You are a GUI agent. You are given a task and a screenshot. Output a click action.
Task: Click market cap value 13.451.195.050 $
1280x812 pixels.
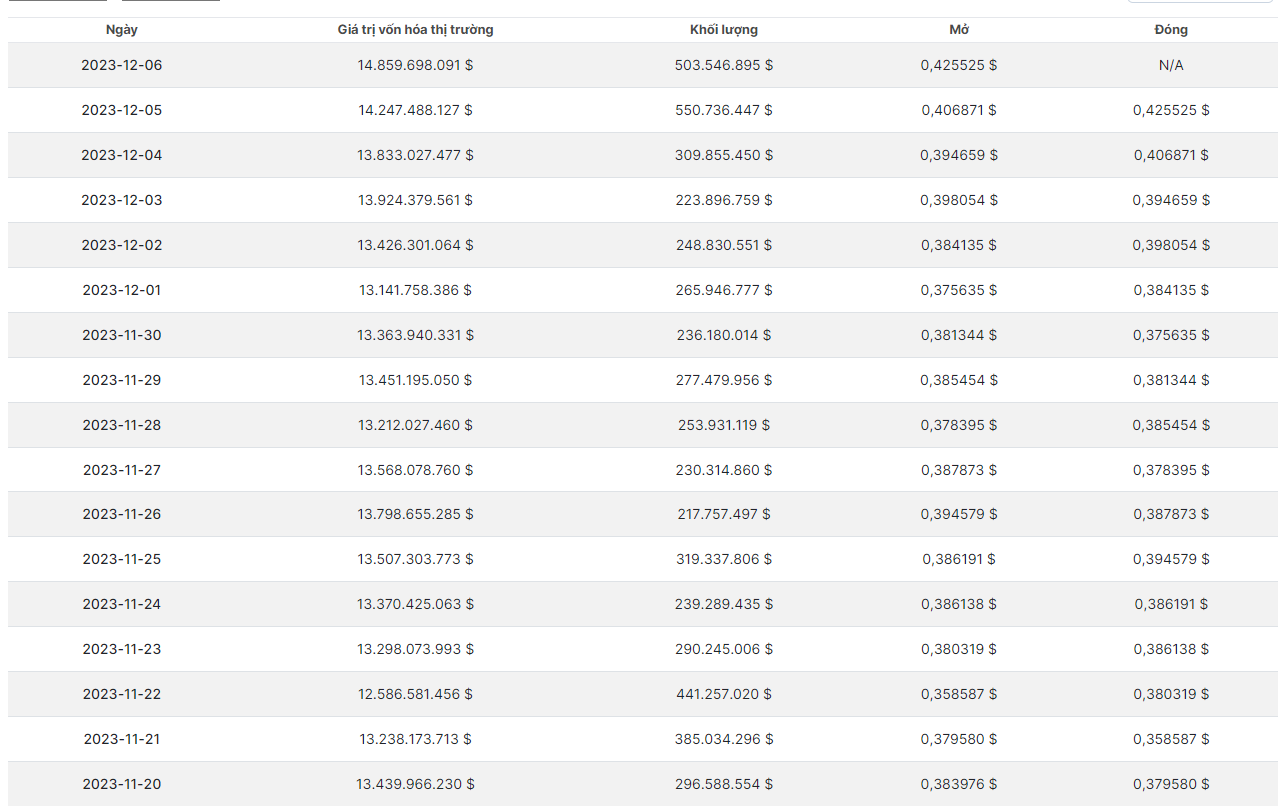(x=415, y=380)
